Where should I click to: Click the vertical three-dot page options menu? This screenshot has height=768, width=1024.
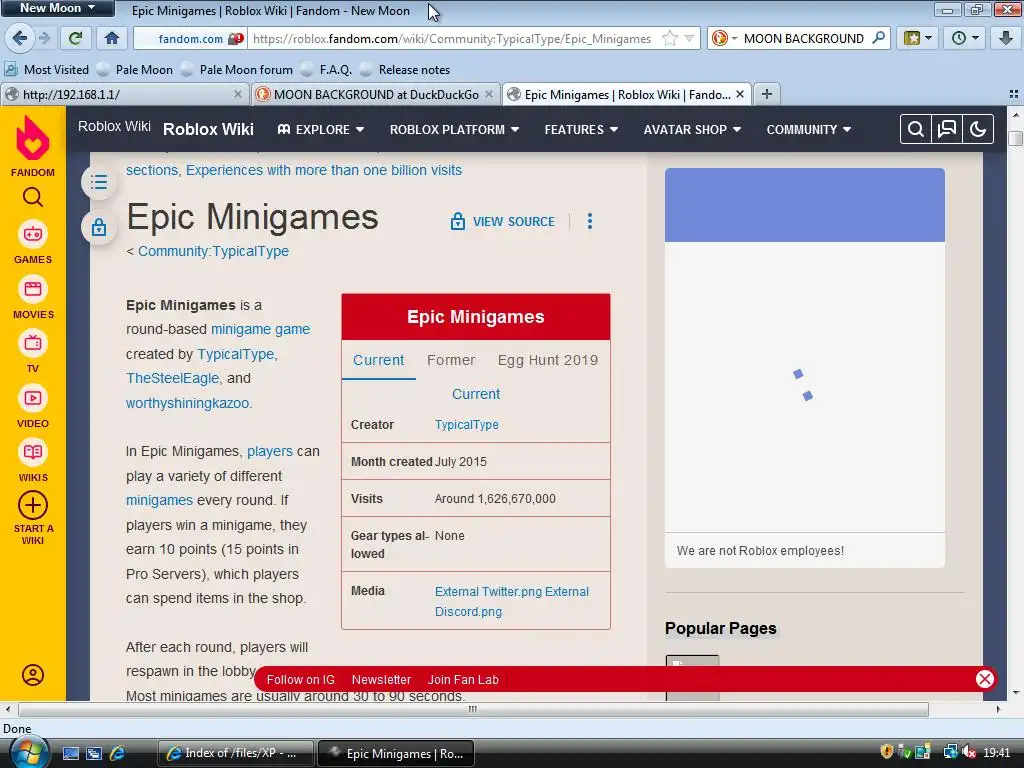pyautogui.click(x=590, y=221)
